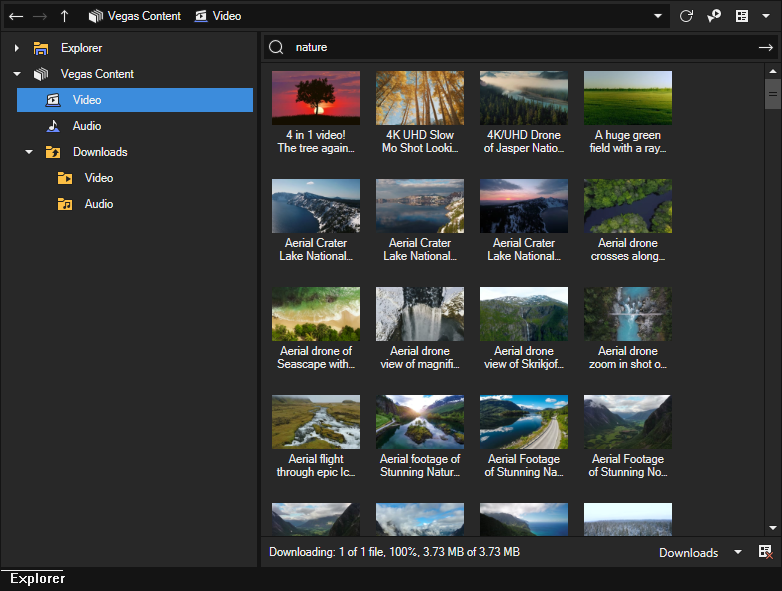
Task: Go back with the left arrow
Action: point(15,16)
